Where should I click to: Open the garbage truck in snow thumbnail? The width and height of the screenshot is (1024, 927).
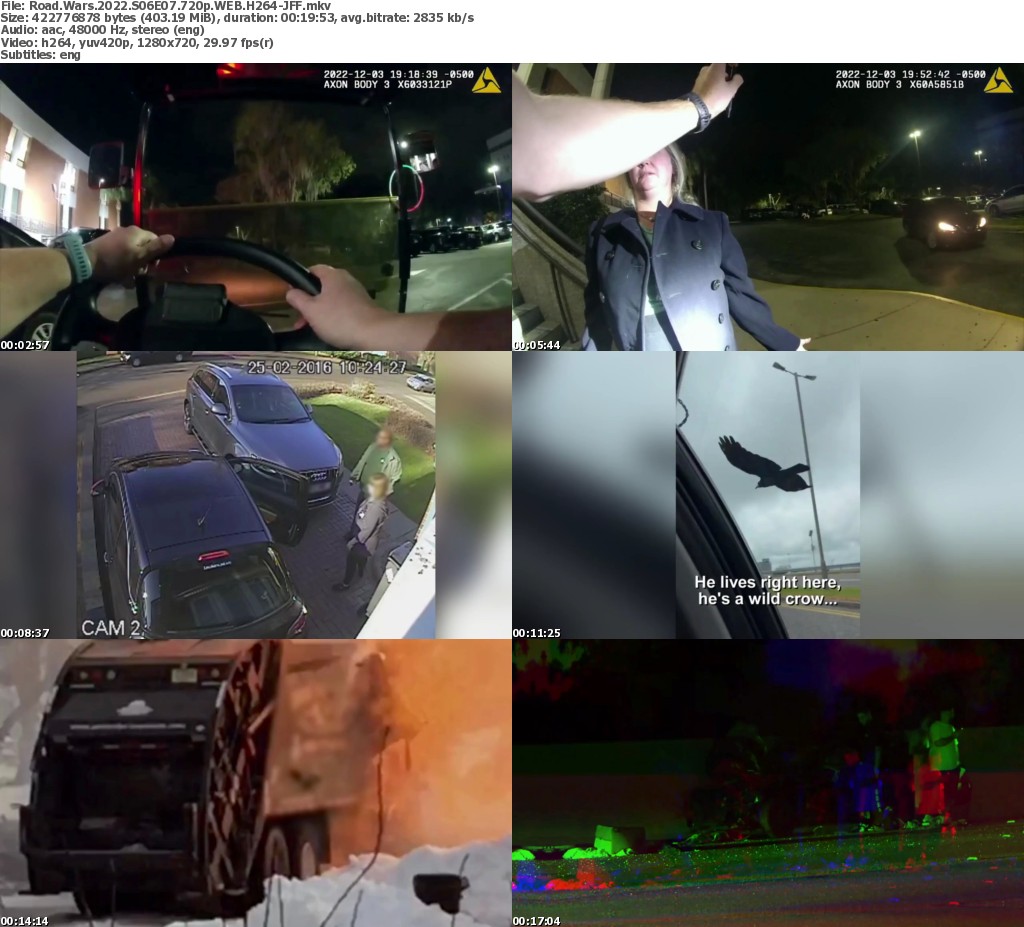click(256, 783)
